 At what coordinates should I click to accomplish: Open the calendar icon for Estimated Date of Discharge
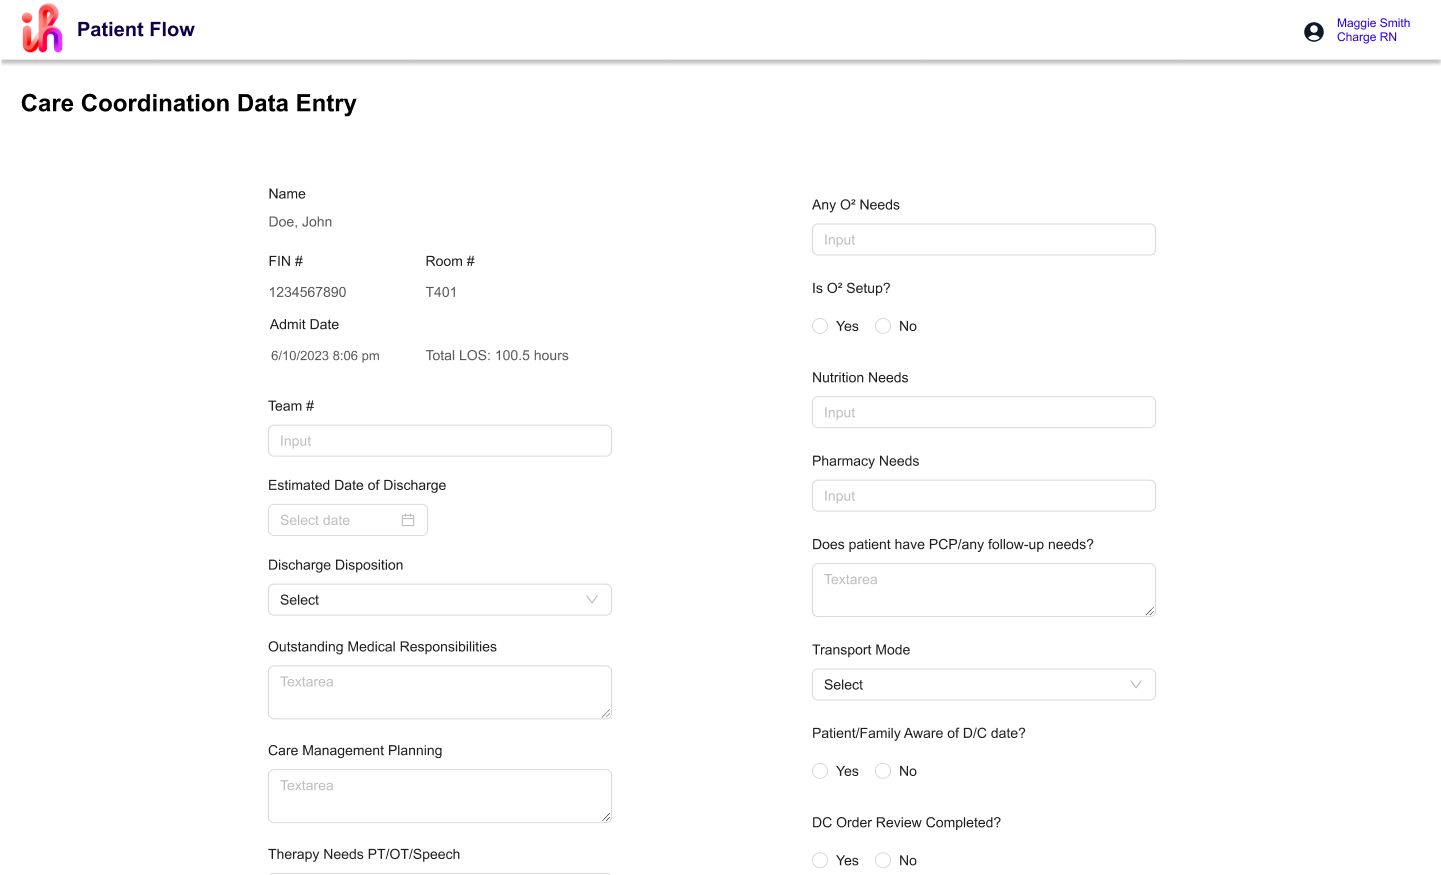407,519
